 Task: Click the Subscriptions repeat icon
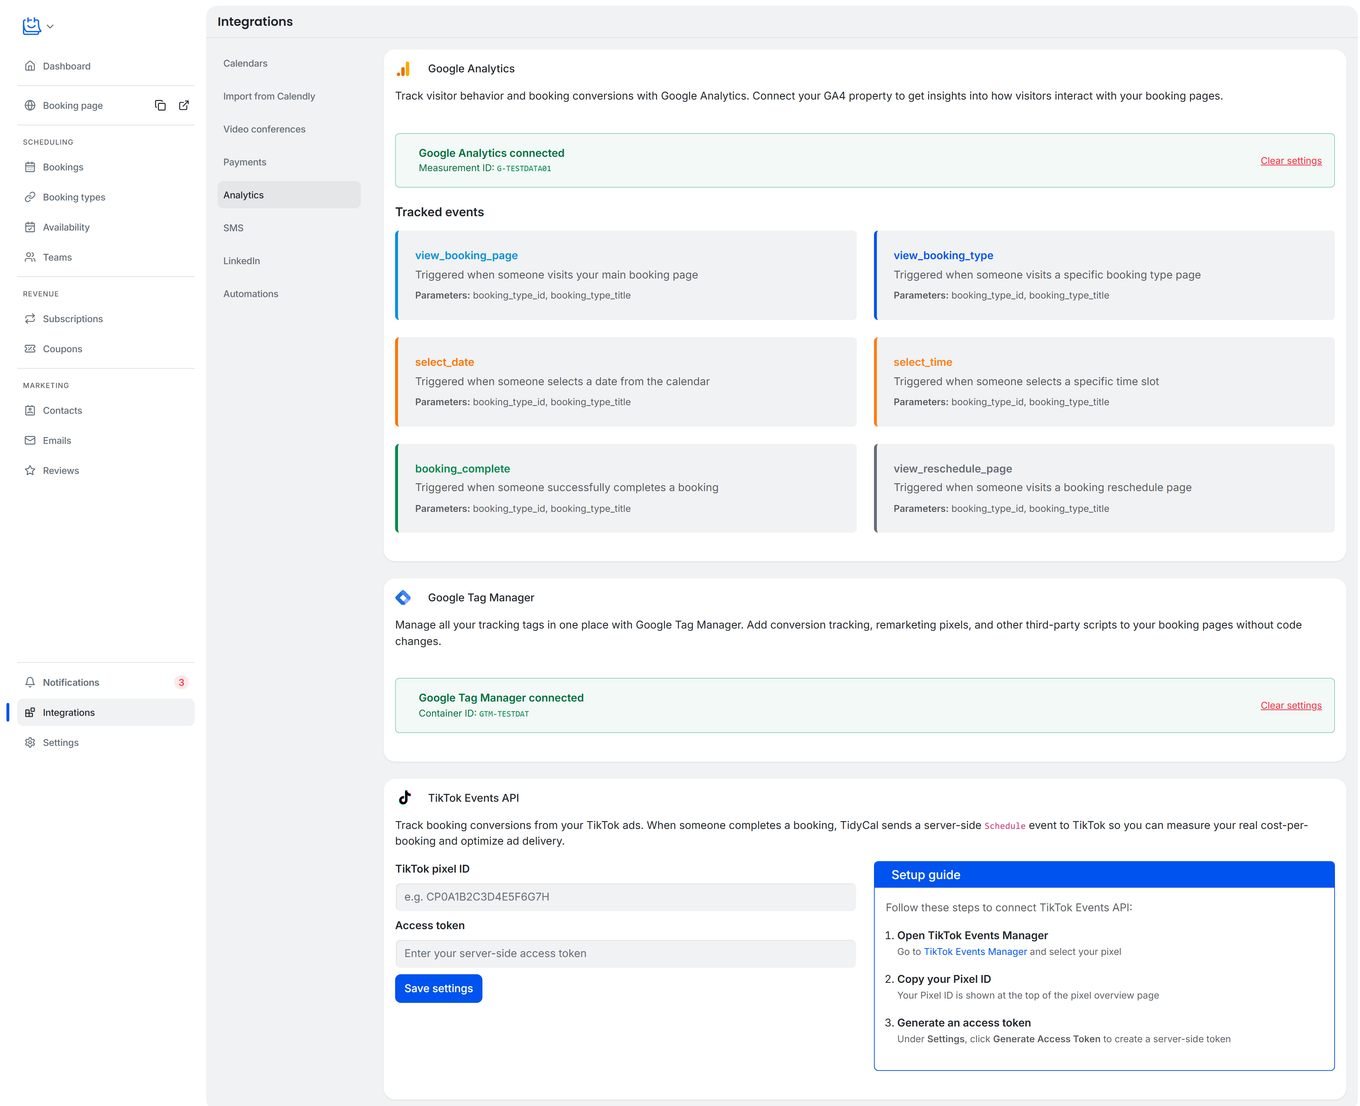click(x=30, y=319)
